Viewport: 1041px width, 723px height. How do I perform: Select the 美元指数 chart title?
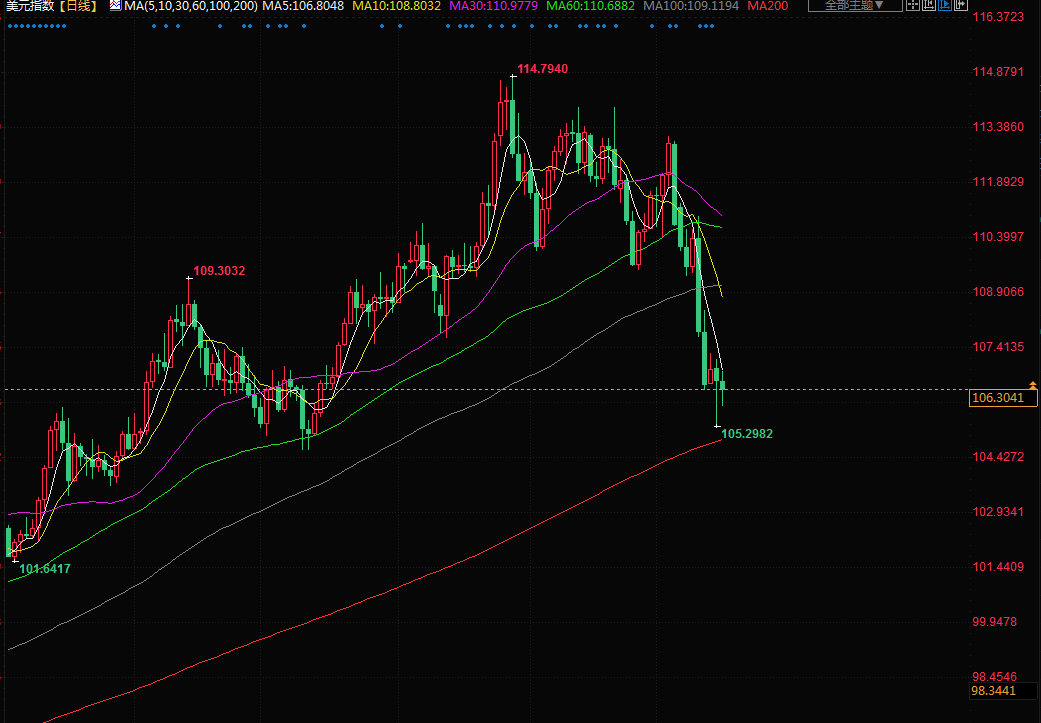pos(28,6)
